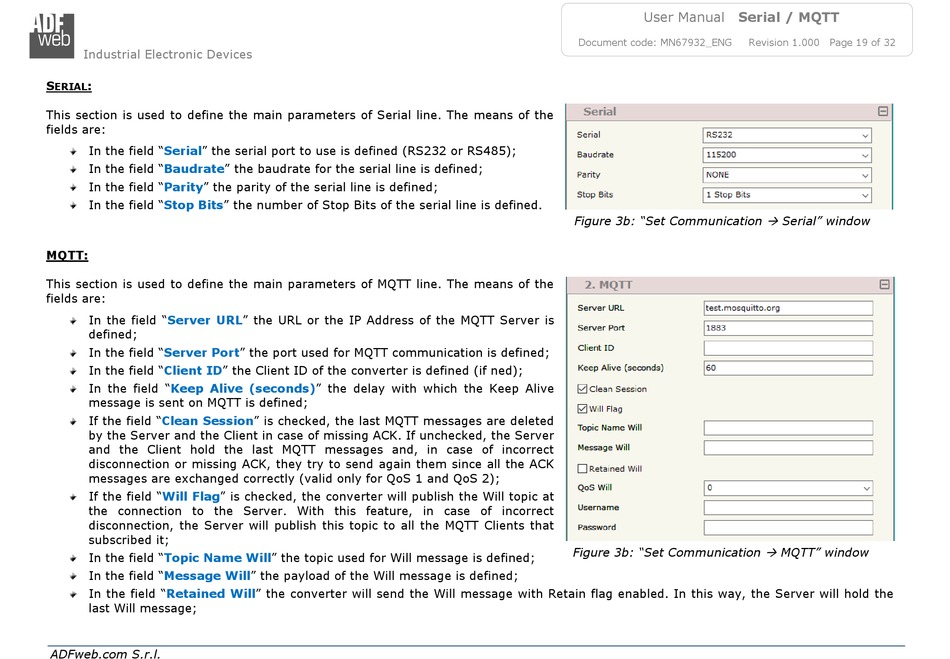Click the Username input field
This screenshot has height=659, width=950.
pos(787,508)
